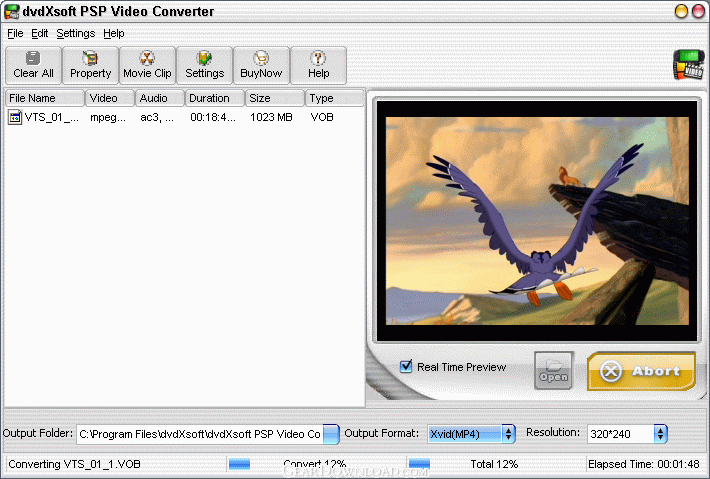Screen dimensions: 710x479
Task: Click the Output Folder browse button
Action: [331, 434]
